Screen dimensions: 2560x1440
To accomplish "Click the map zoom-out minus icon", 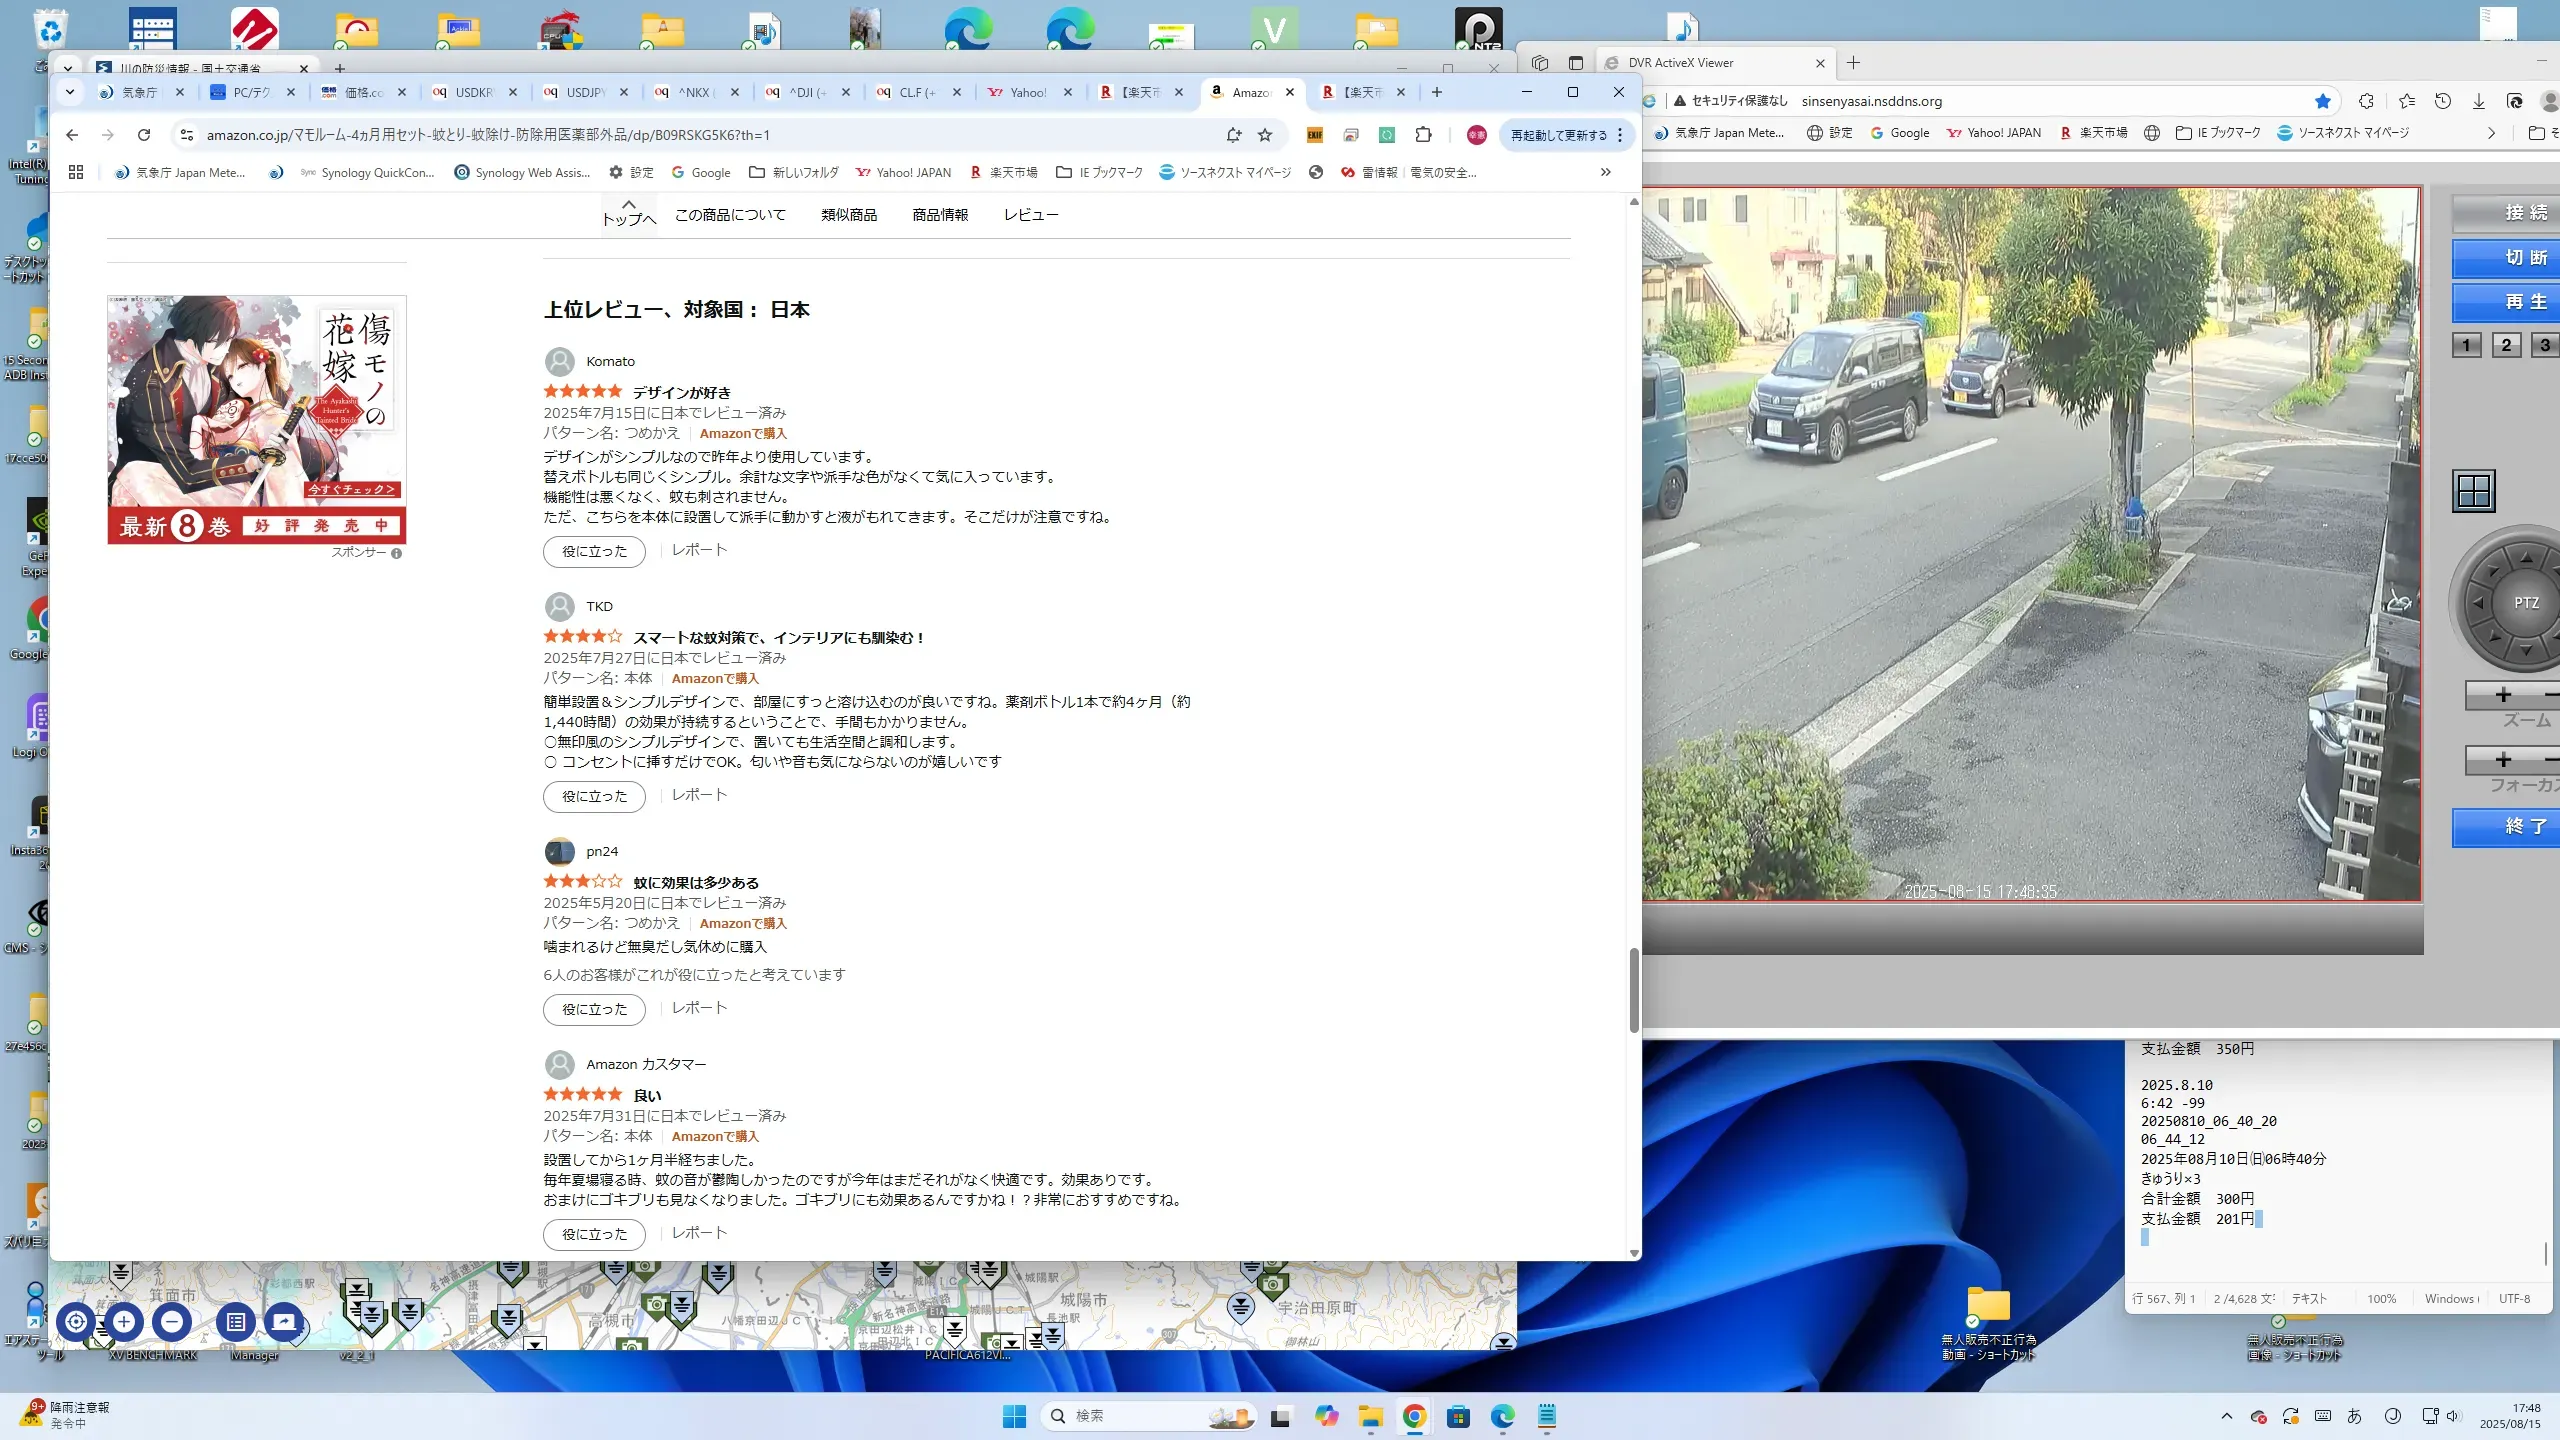I will point(172,1322).
